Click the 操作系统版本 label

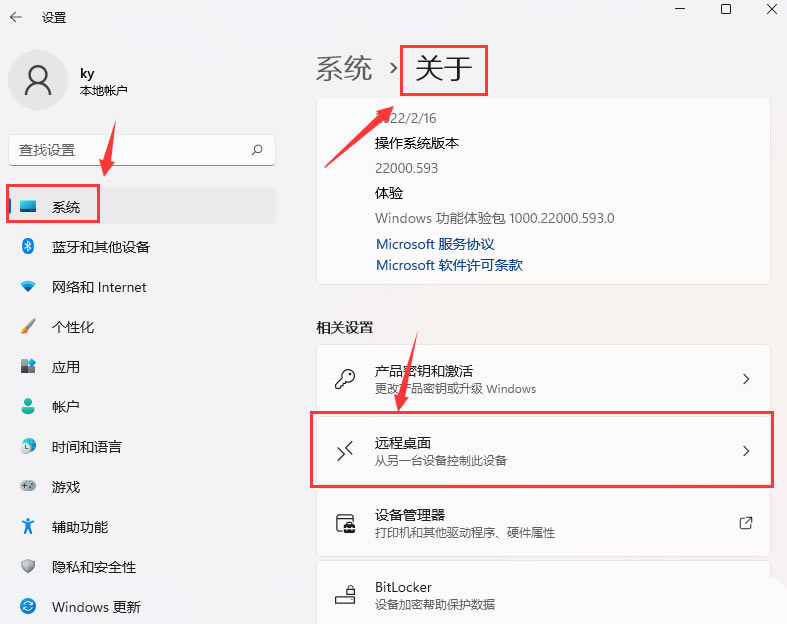(x=417, y=143)
